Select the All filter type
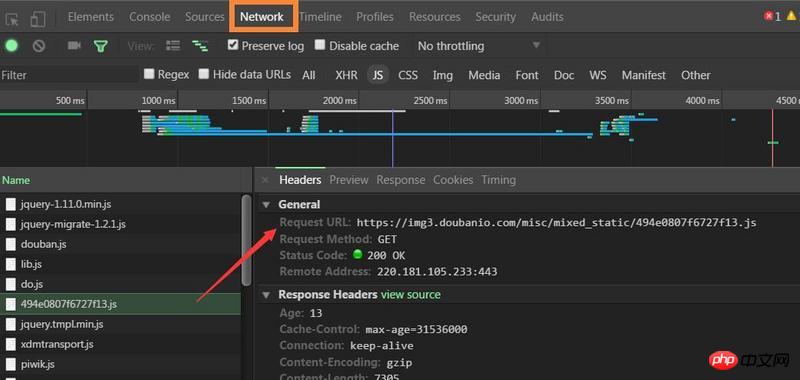This screenshot has height=380, width=800. coord(309,75)
